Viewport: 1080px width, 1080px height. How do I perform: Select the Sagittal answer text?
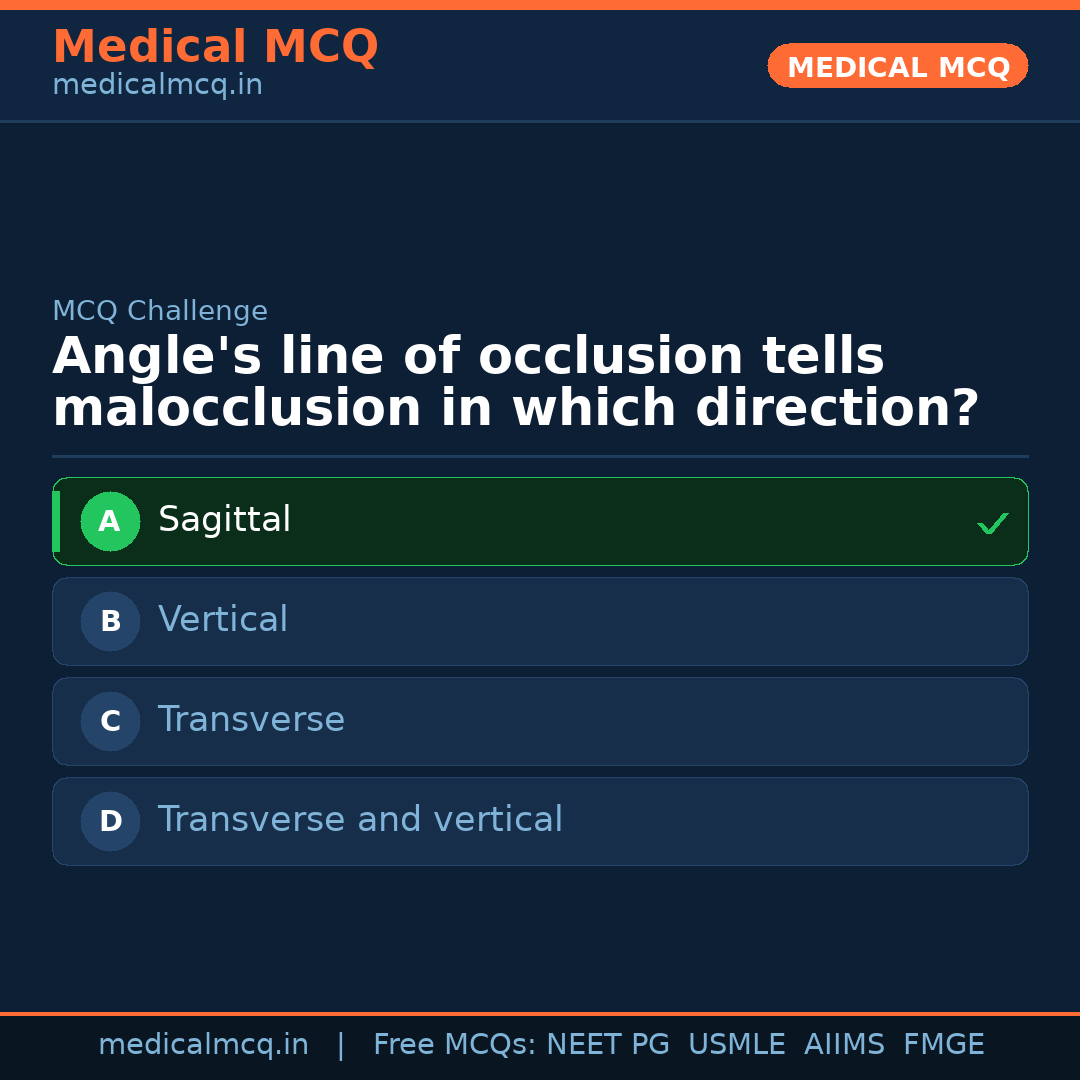(x=224, y=520)
